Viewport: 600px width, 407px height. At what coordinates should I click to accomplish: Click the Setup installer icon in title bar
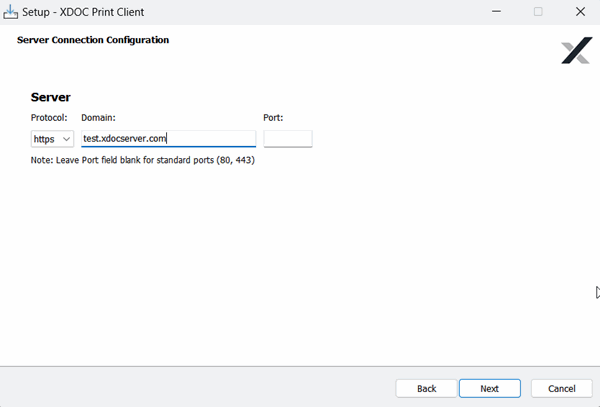11,12
